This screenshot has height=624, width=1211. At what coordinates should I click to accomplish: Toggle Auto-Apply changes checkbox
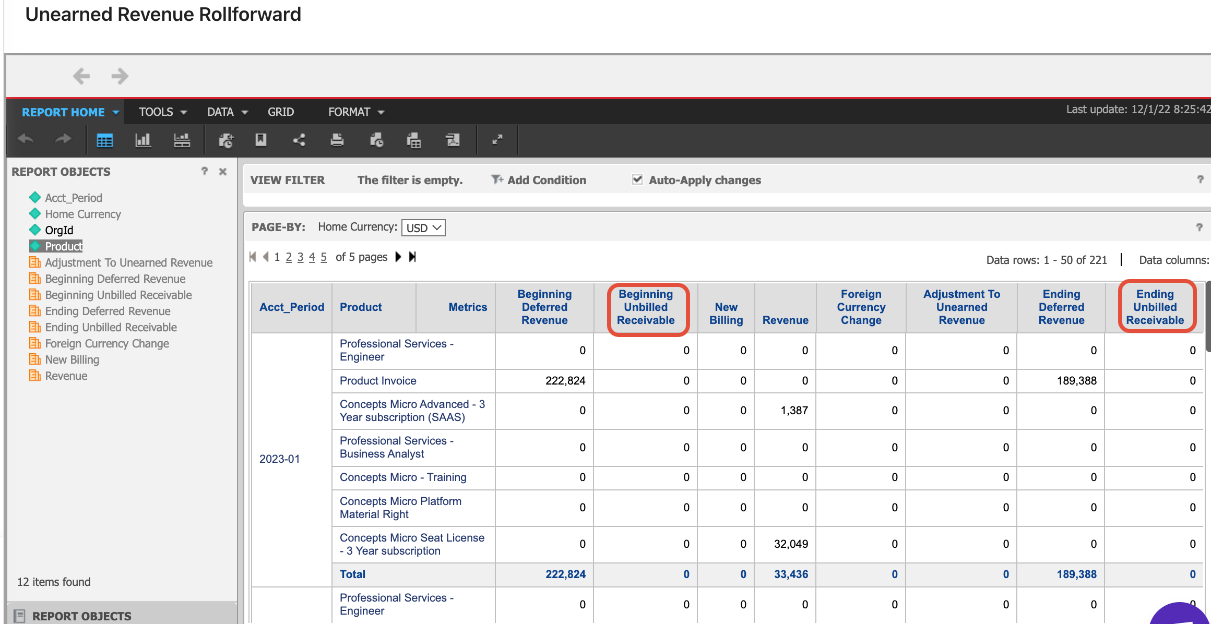[x=638, y=180]
